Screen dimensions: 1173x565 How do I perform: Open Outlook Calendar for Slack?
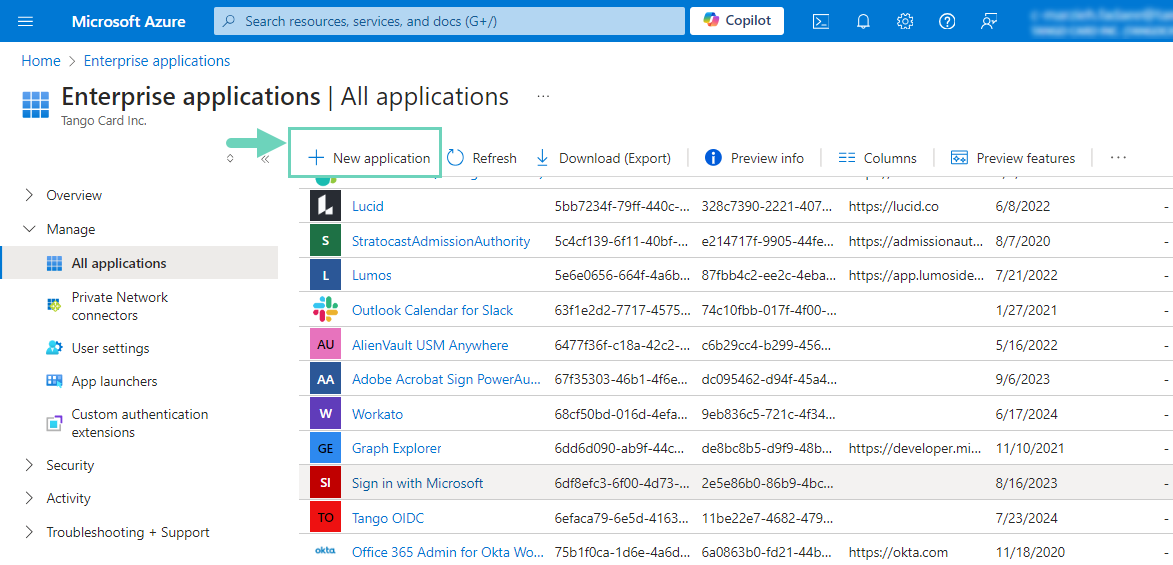(x=432, y=310)
